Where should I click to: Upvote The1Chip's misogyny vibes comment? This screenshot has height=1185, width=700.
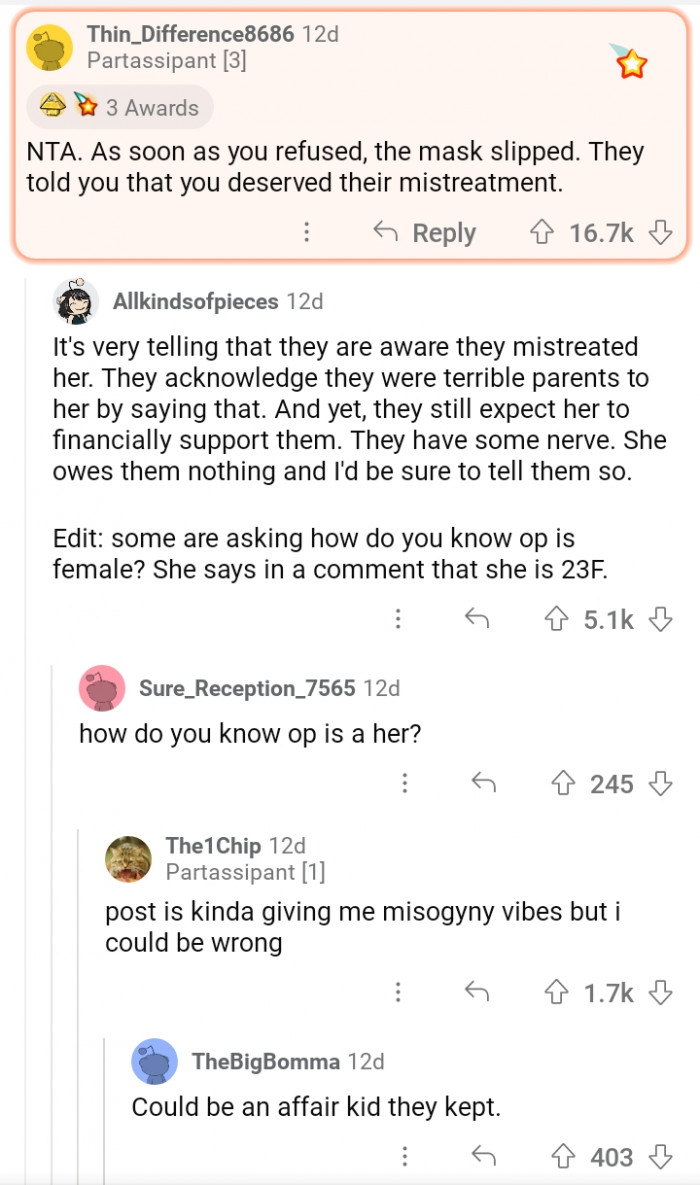pos(556,992)
